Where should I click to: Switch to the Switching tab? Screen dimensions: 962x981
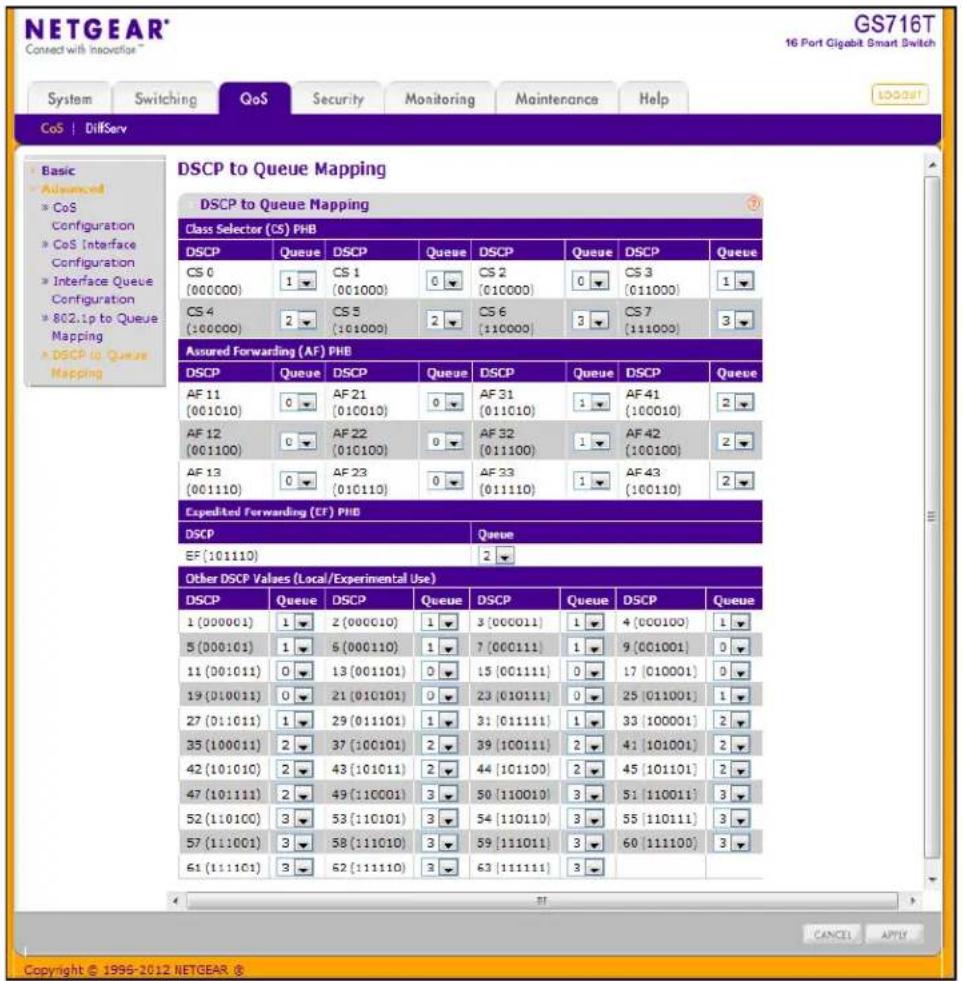click(x=165, y=99)
